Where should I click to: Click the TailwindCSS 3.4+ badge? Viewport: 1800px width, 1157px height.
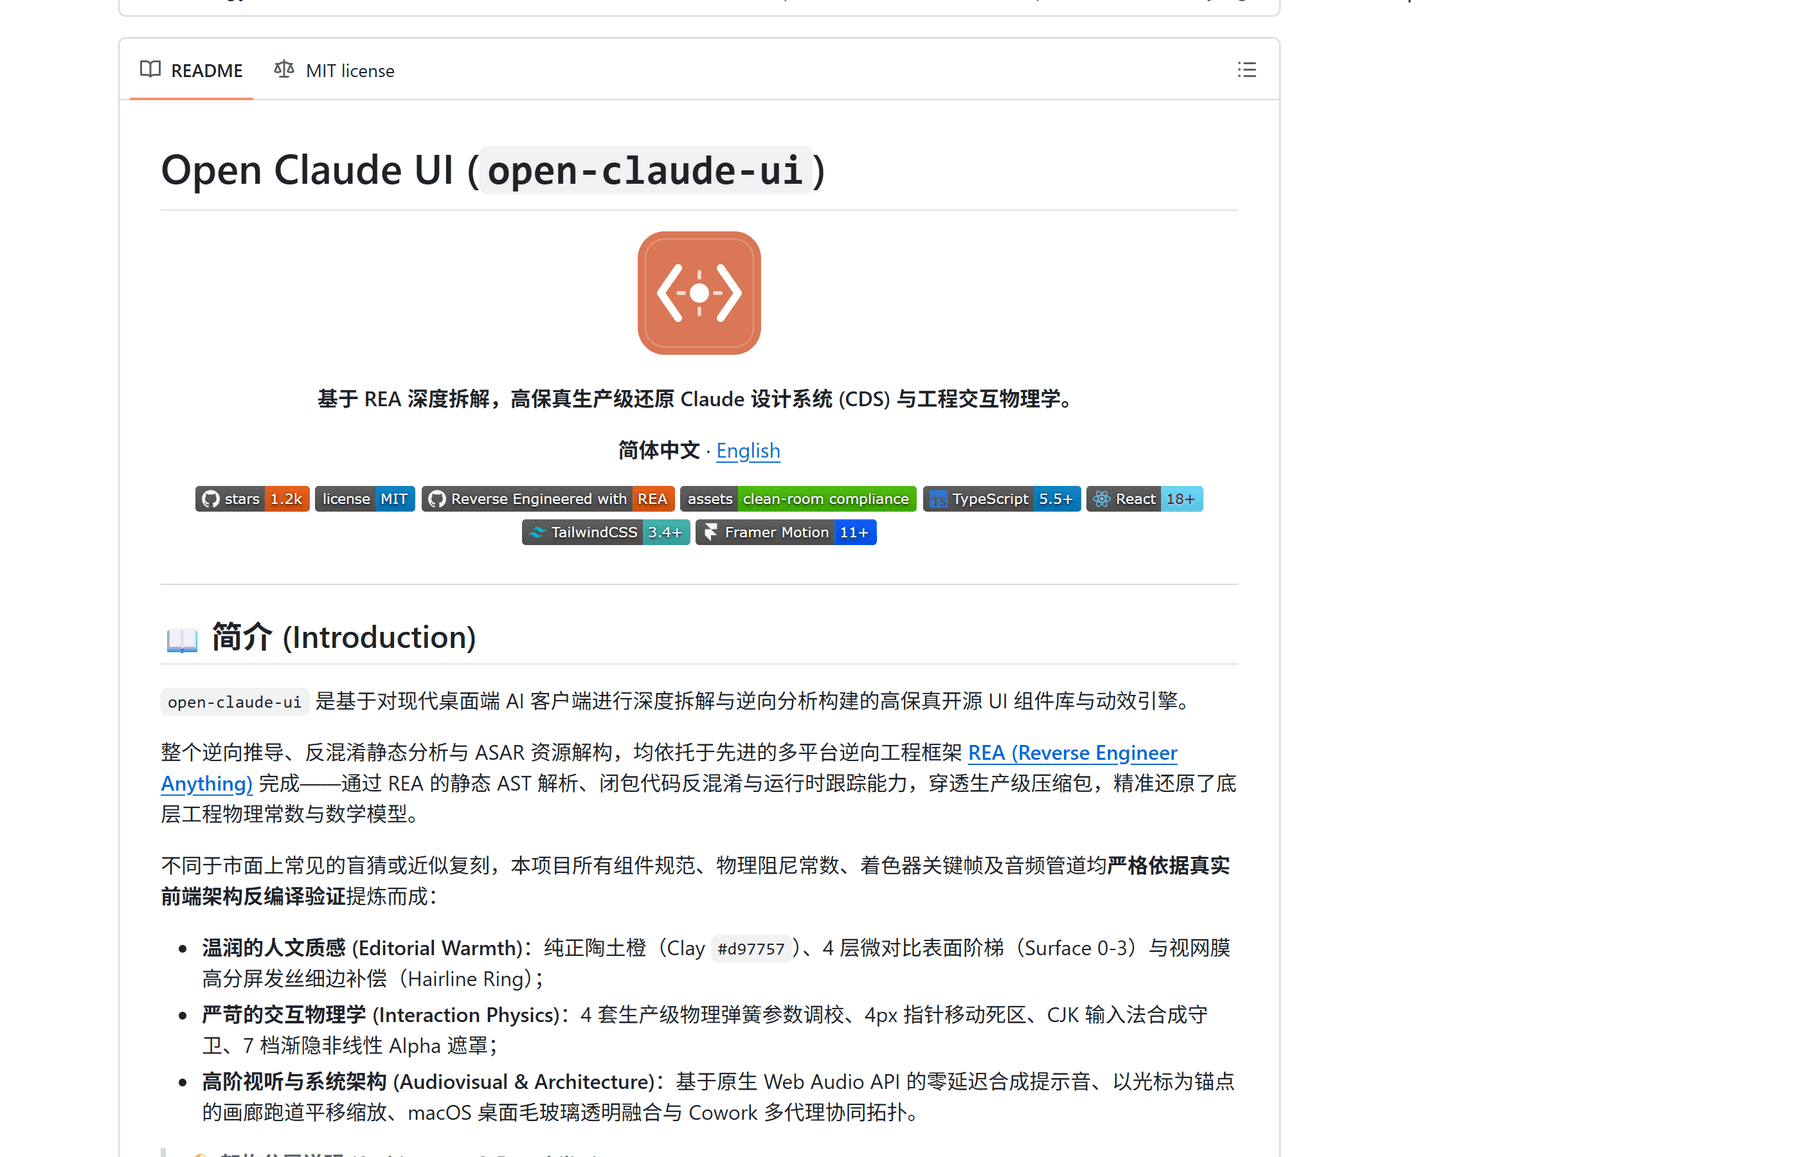pyautogui.click(x=606, y=532)
